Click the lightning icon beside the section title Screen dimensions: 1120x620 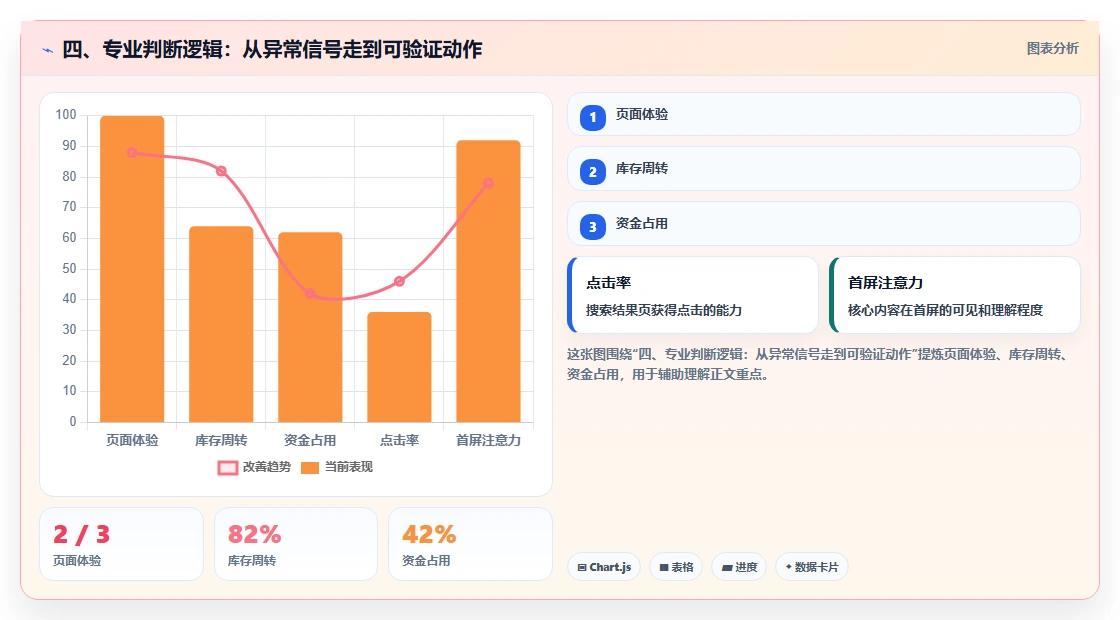click(48, 50)
